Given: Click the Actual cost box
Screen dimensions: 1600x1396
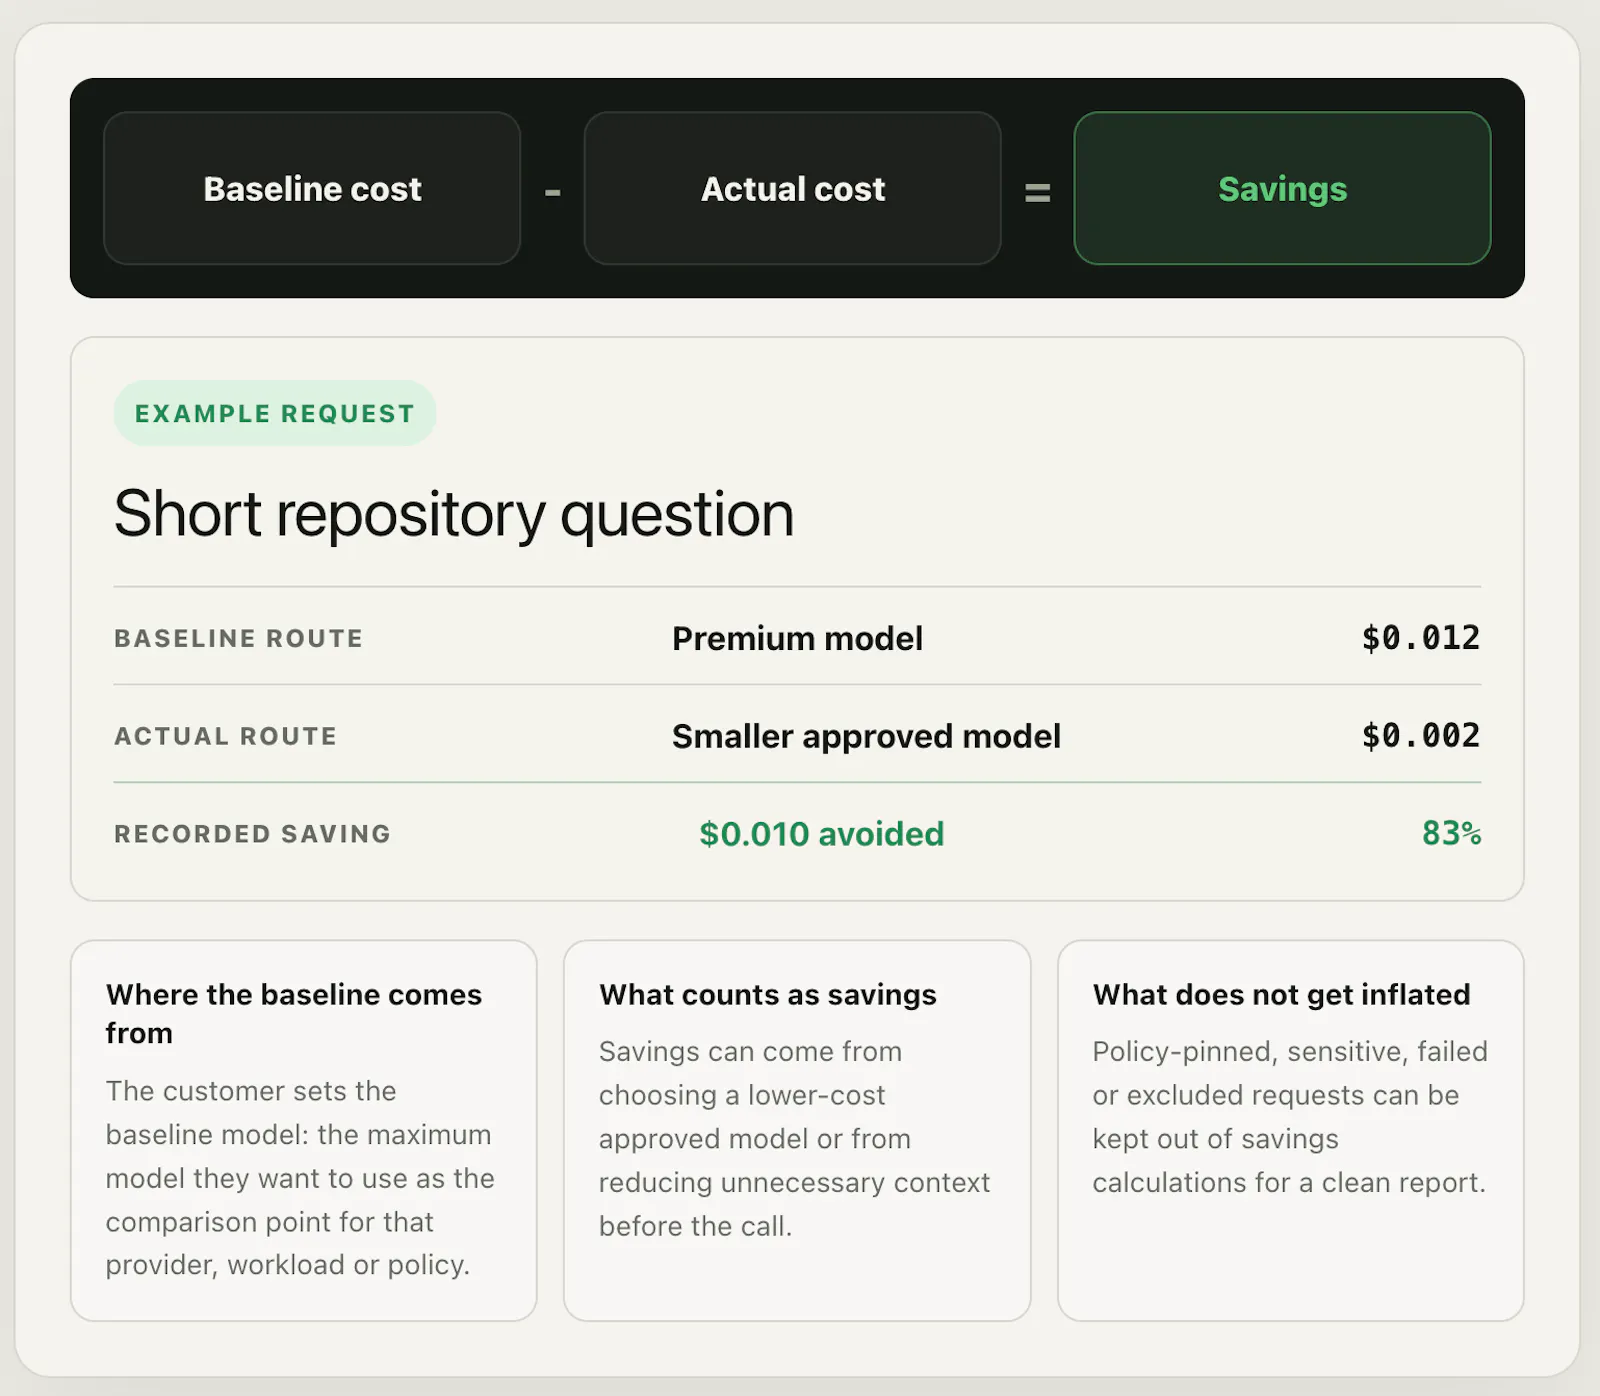Looking at the screenshot, I should point(792,188).
